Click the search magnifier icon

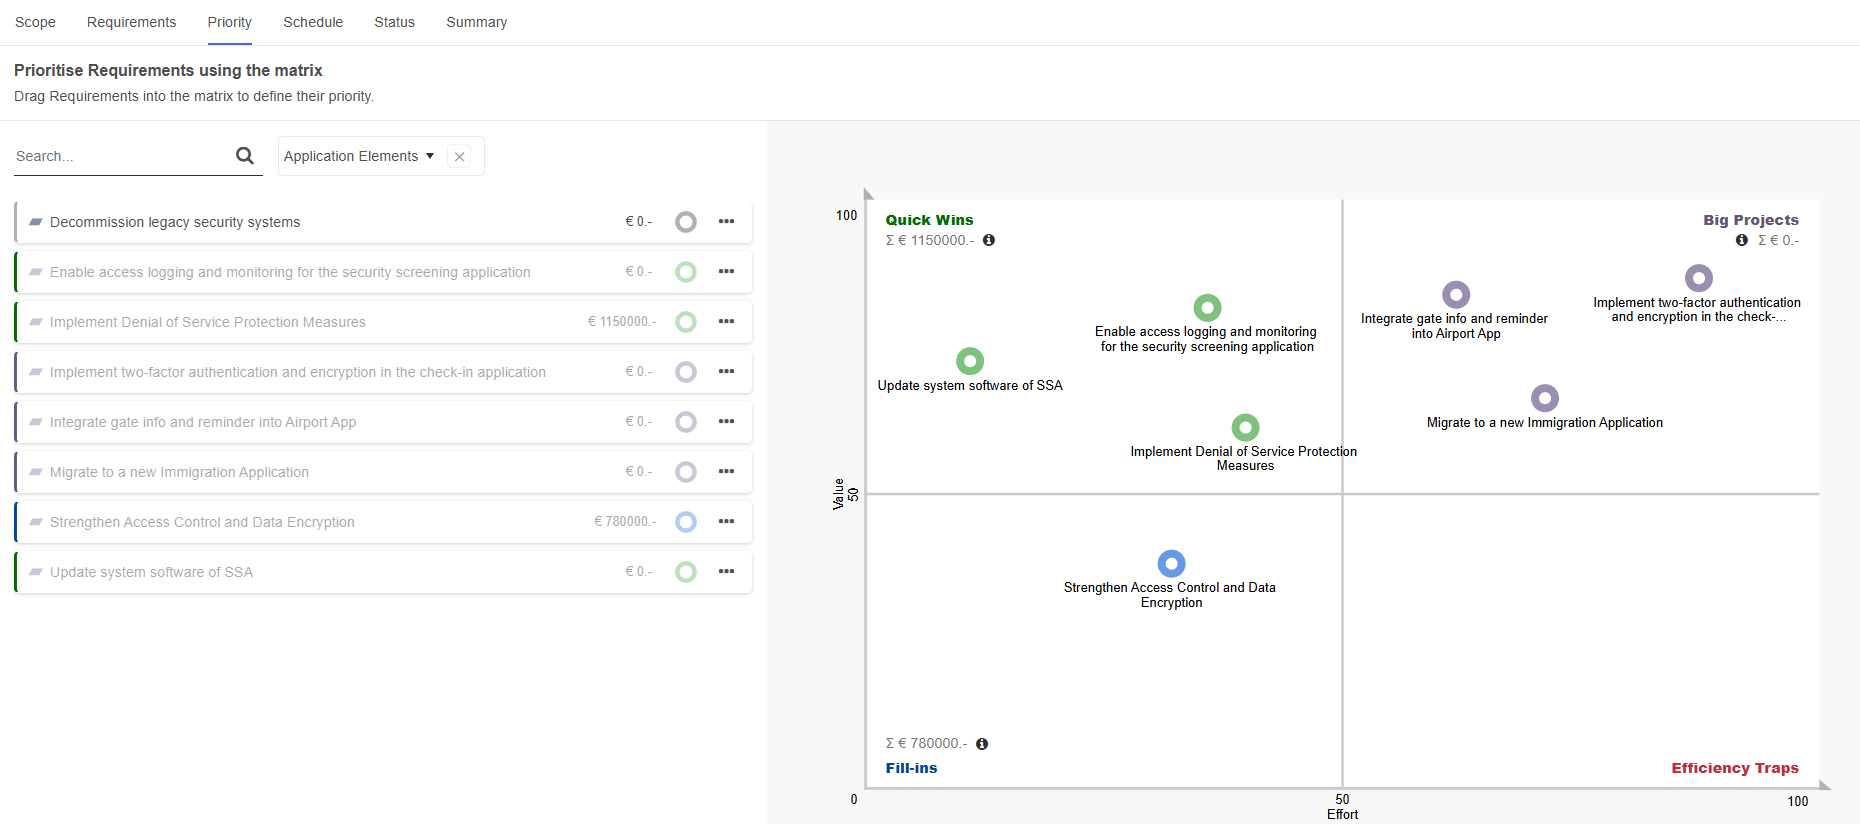(244, 156)
